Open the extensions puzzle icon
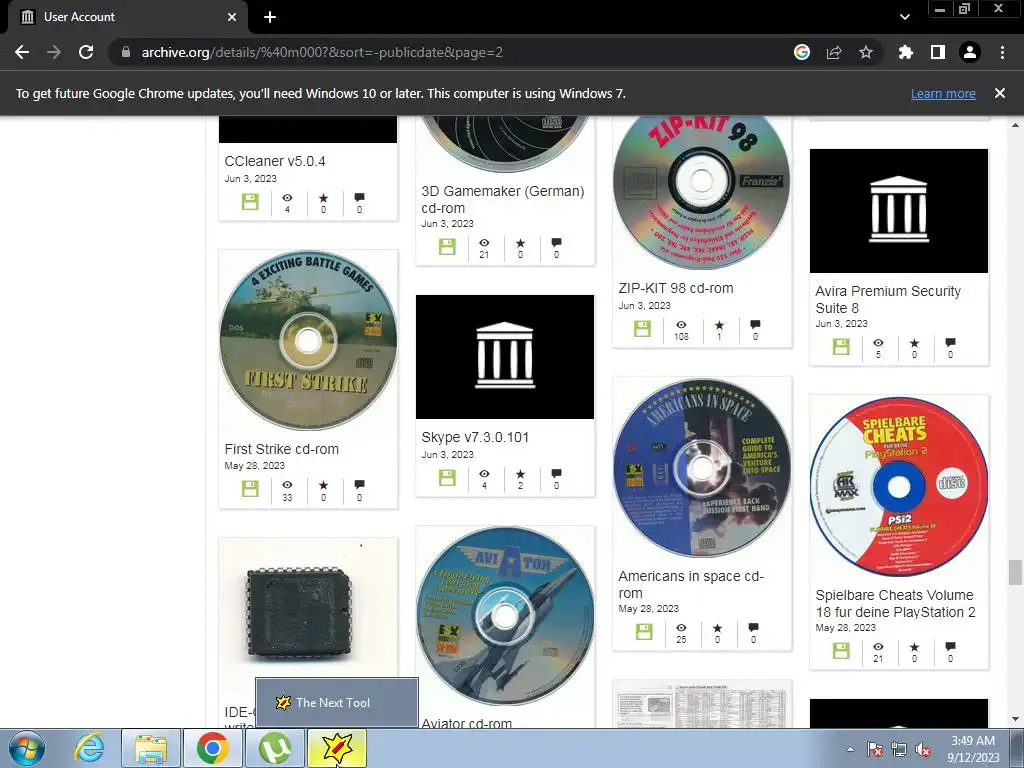This screenshot has height=768, width=1024. click(905, 52)
